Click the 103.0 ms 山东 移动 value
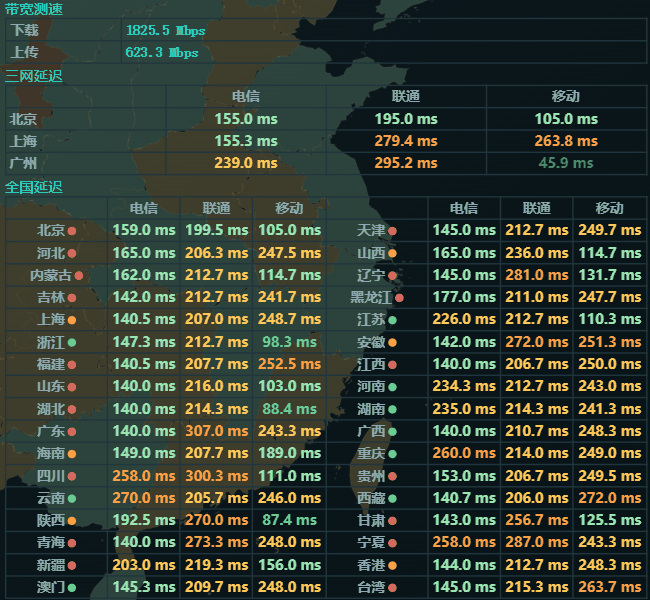Image resolution: width=650 pixels, height=600 pixels. pyautogui.click(x=289, y=386)
